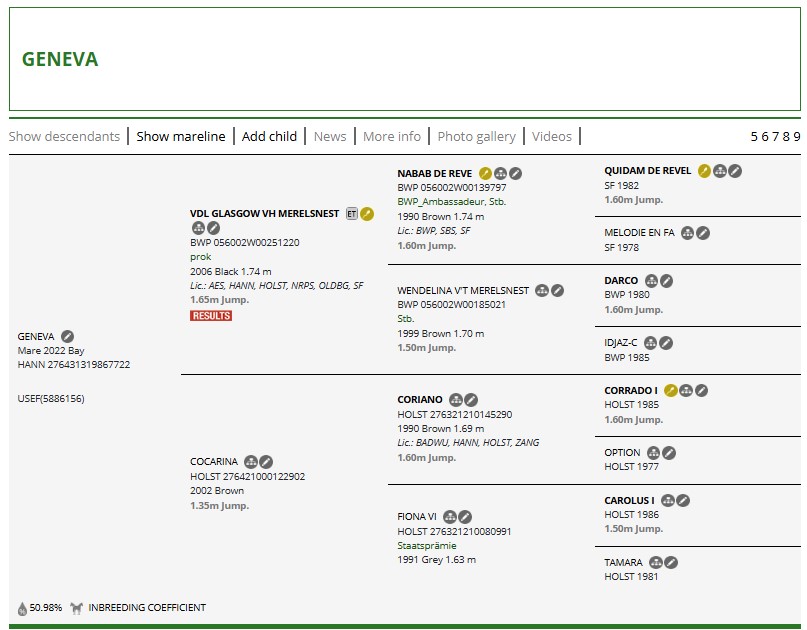Select 9 generations in the generation selector
The height and width of the screenshot is (630, 807).
pos(797,136)
